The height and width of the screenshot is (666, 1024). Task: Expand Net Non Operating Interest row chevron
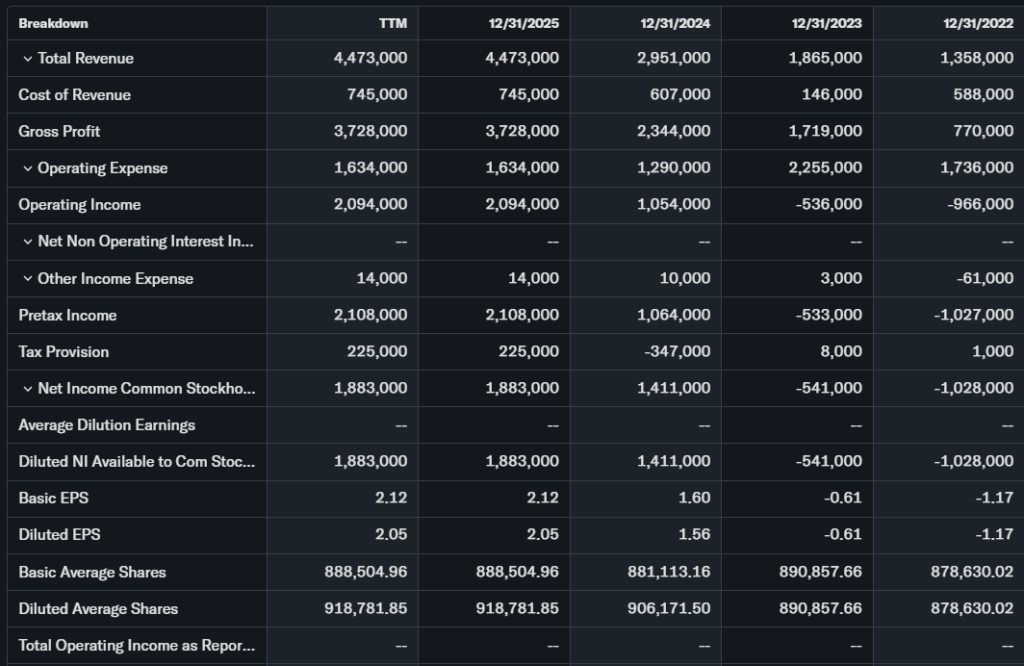pyautogui.click(x=27, y=242)
